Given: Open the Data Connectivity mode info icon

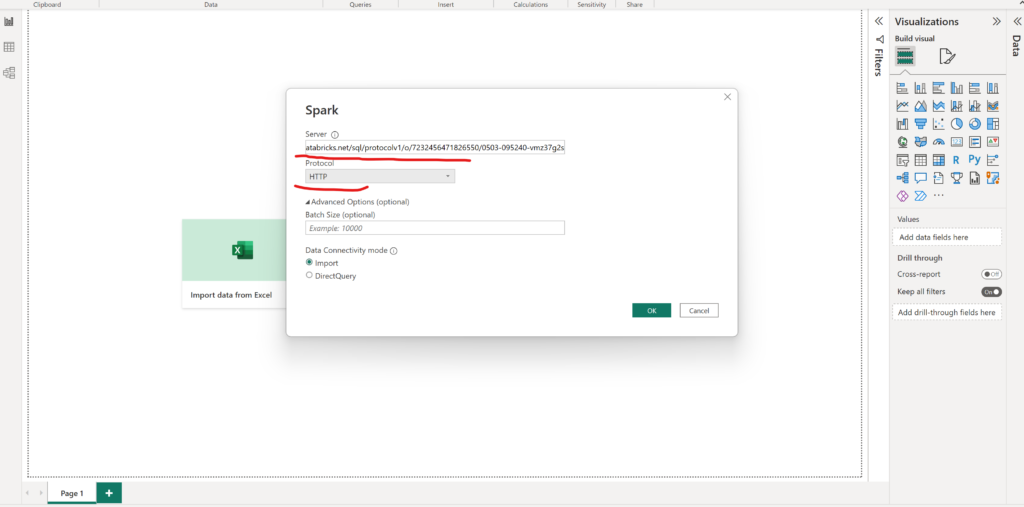Looking at the screenshot, I should click(394, 250).
